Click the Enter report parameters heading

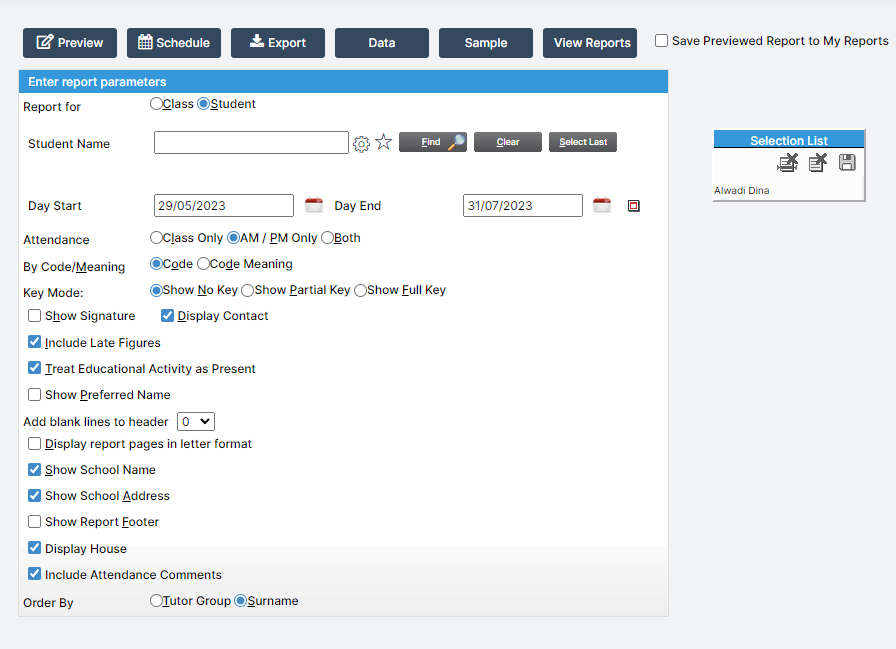(x=97, y=82)
